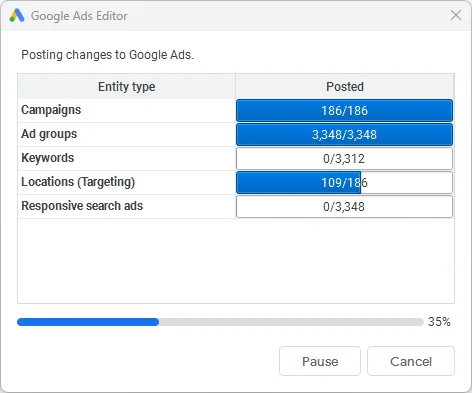The height and width of the screenshot is (393, 472).
Task: Click the 'Posting changes to Google Ads.' message
Action: pos(107,55)
